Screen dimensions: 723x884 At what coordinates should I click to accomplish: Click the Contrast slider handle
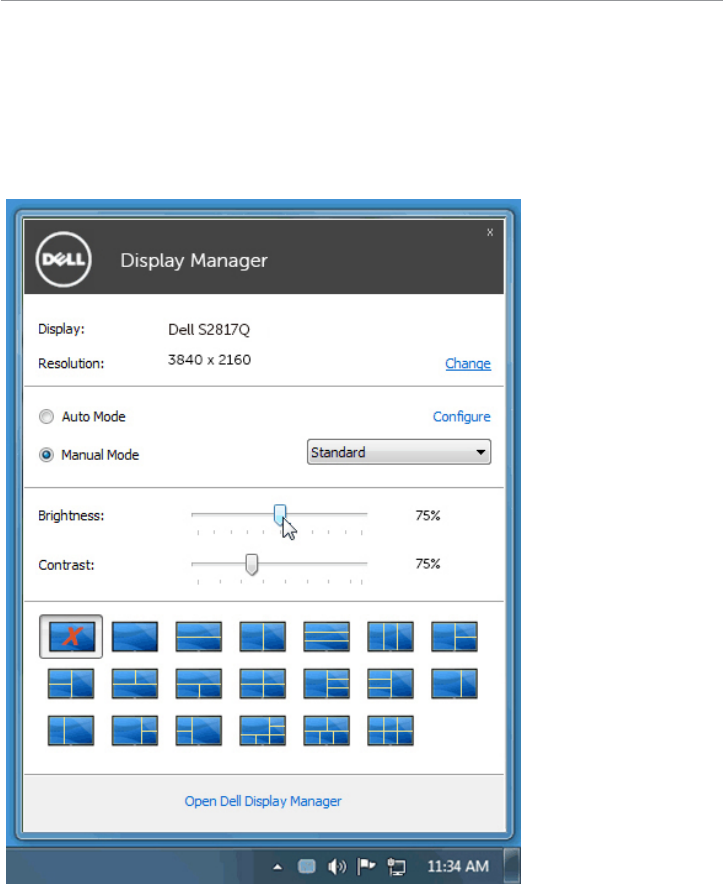coord(252,564)
